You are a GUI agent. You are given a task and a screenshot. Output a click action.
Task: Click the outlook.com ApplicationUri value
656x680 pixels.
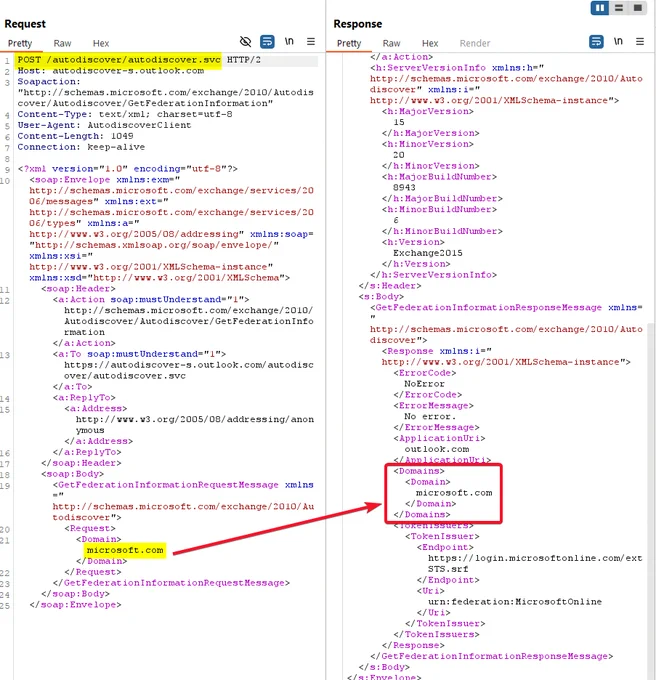click(x=437, y=449)
